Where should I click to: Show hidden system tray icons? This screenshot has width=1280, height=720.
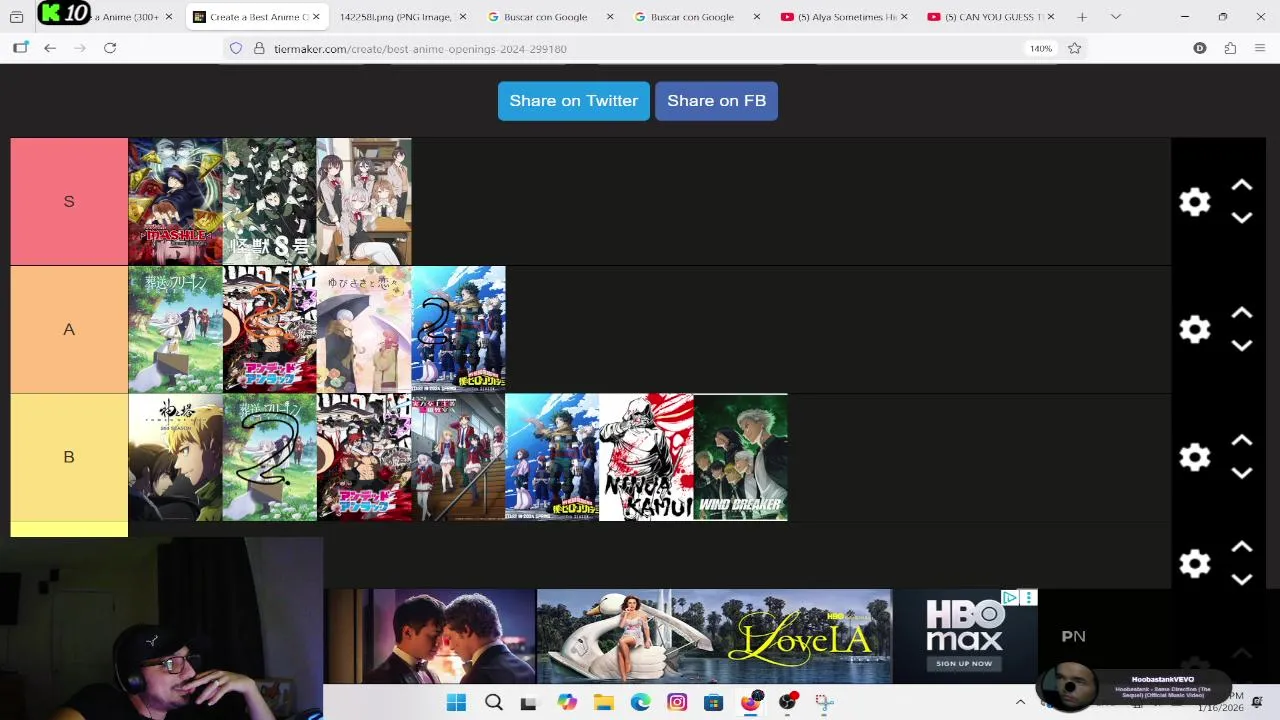coord(1020,702)
